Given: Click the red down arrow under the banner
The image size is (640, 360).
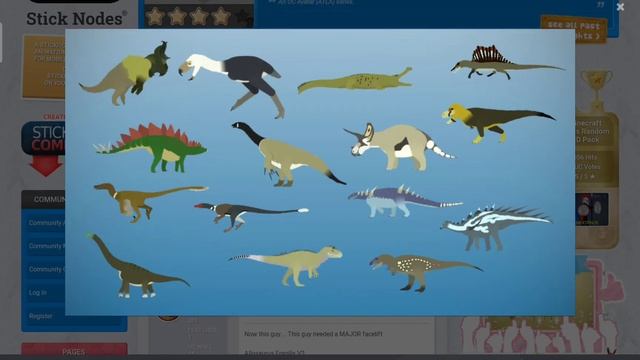Looking at the screenshot, I should click(46, 166).
